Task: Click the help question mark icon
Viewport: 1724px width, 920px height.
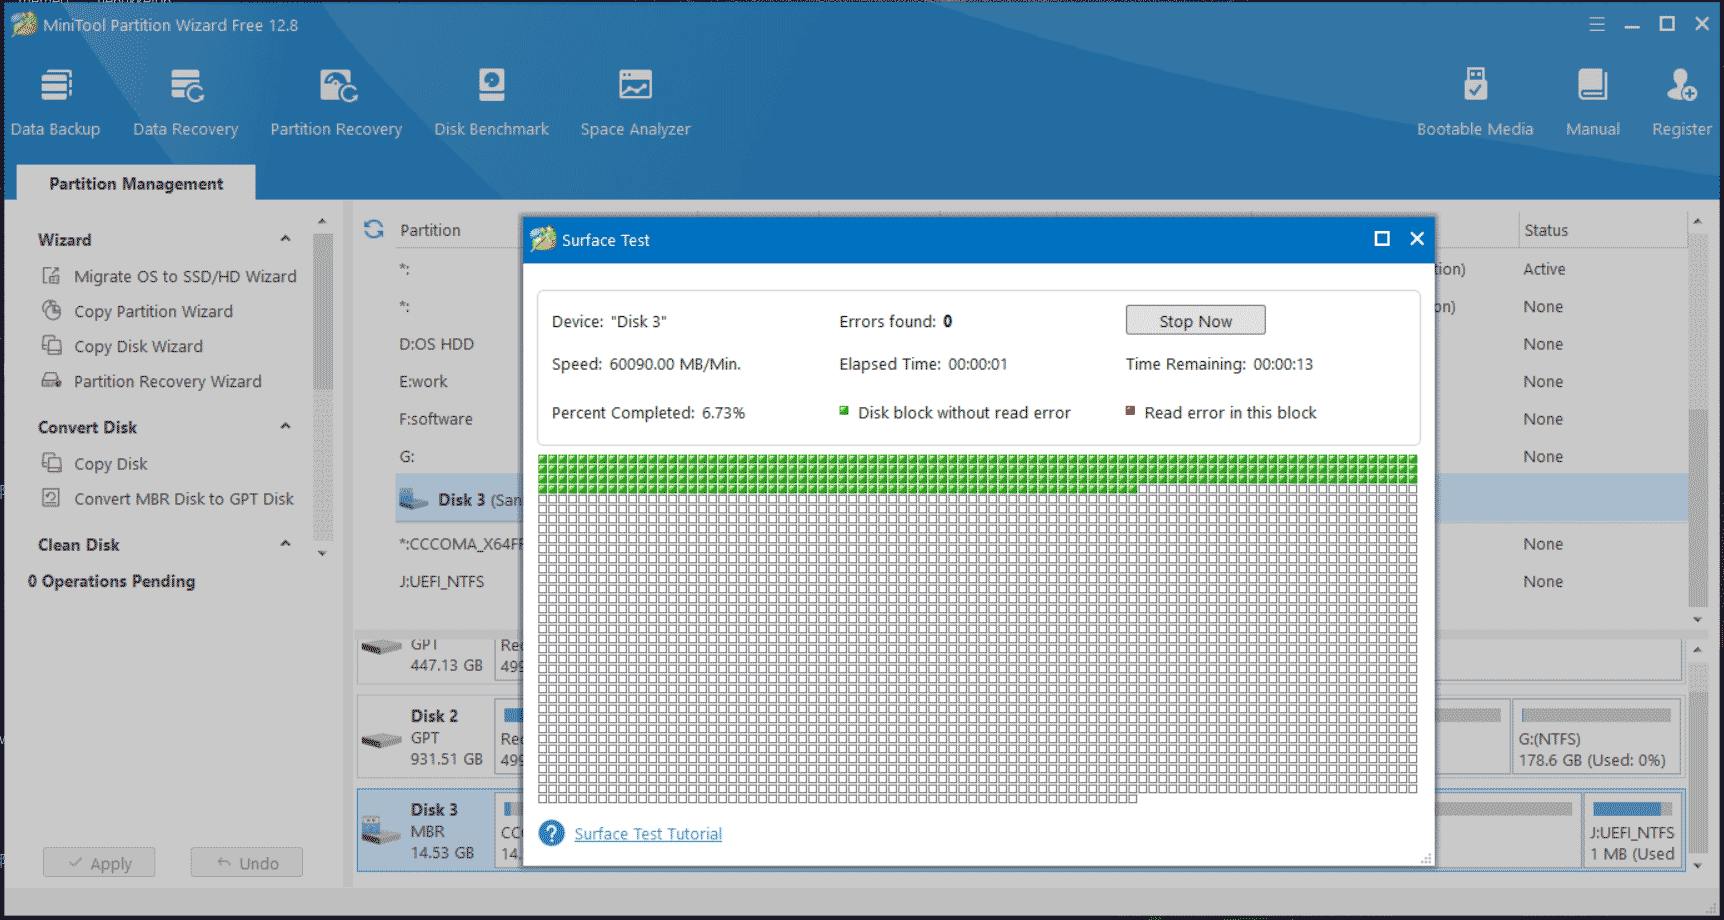Action: click(552, 833)
